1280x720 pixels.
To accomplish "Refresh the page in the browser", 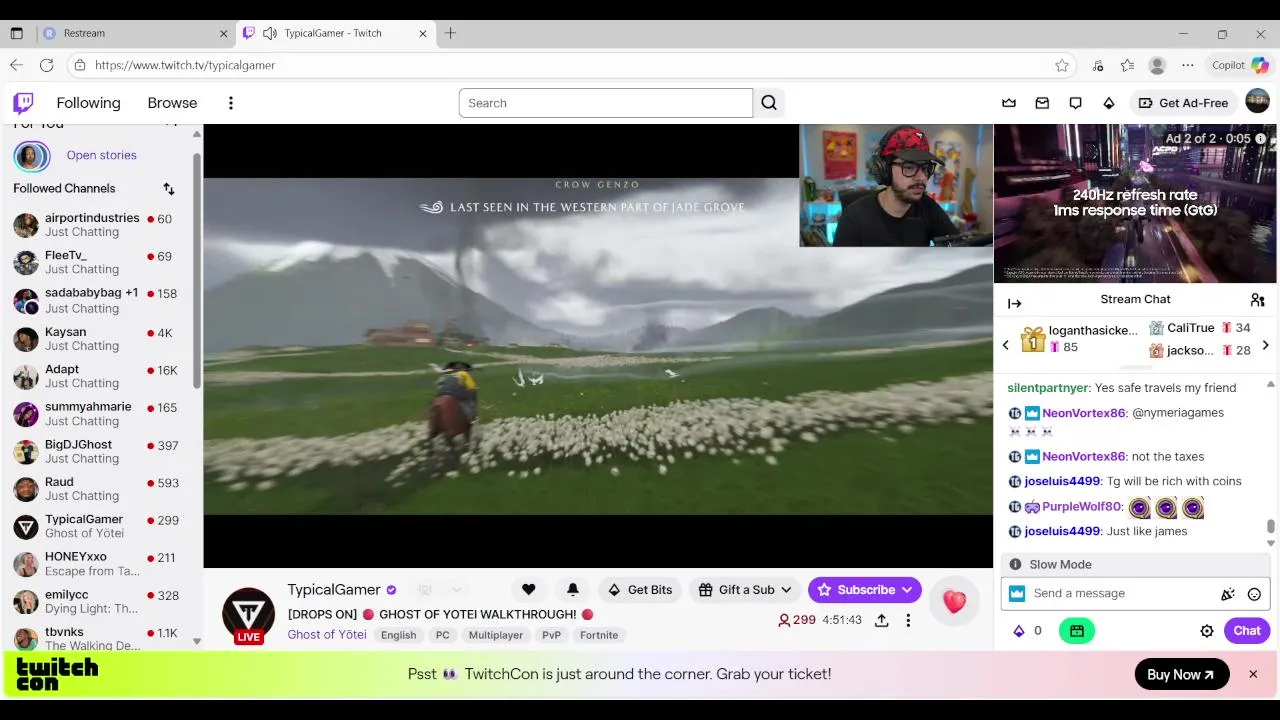I will (x=46, y=65).
